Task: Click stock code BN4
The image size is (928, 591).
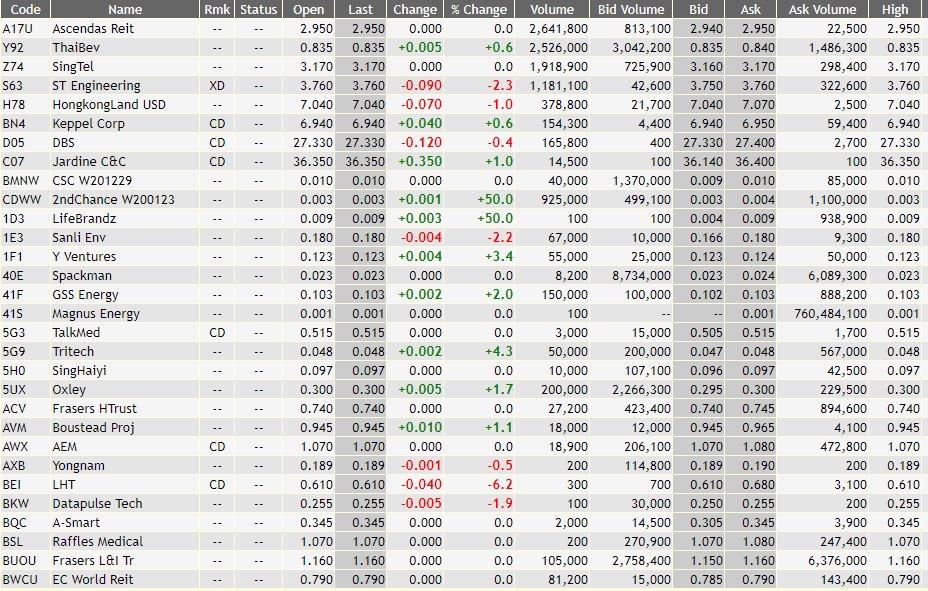Action: [x=14, y=124]
